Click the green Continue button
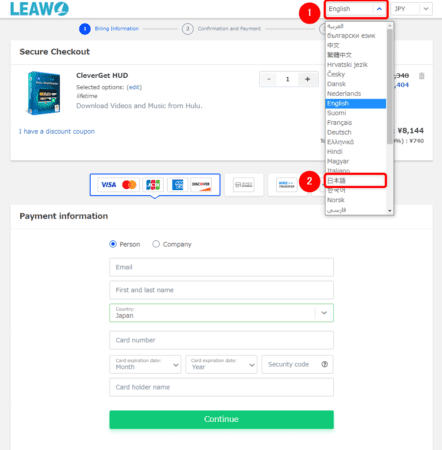Viewport: 442px width, 450px height. tap(221, 419)
